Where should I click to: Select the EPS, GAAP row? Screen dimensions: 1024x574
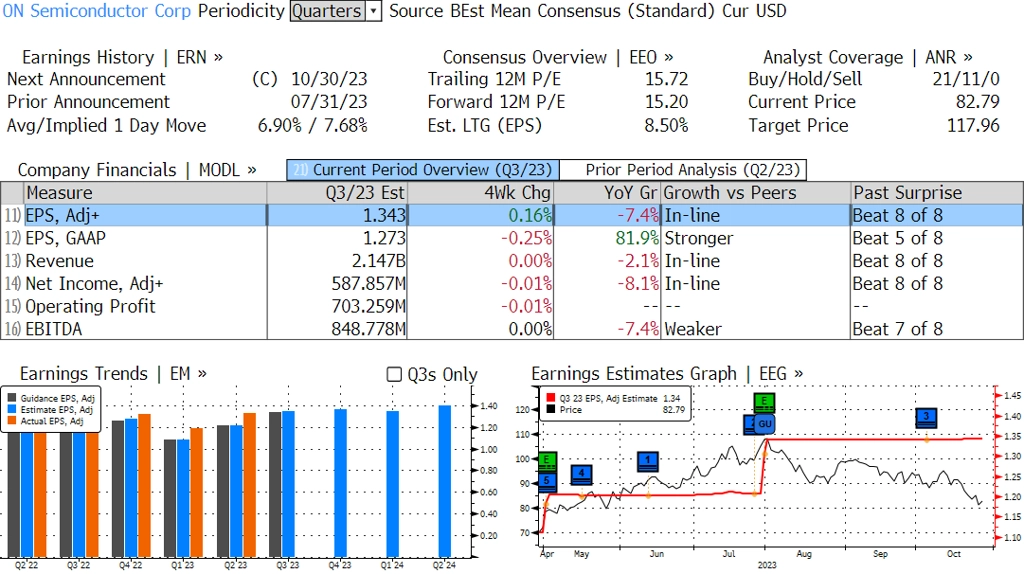coord(512,238)
